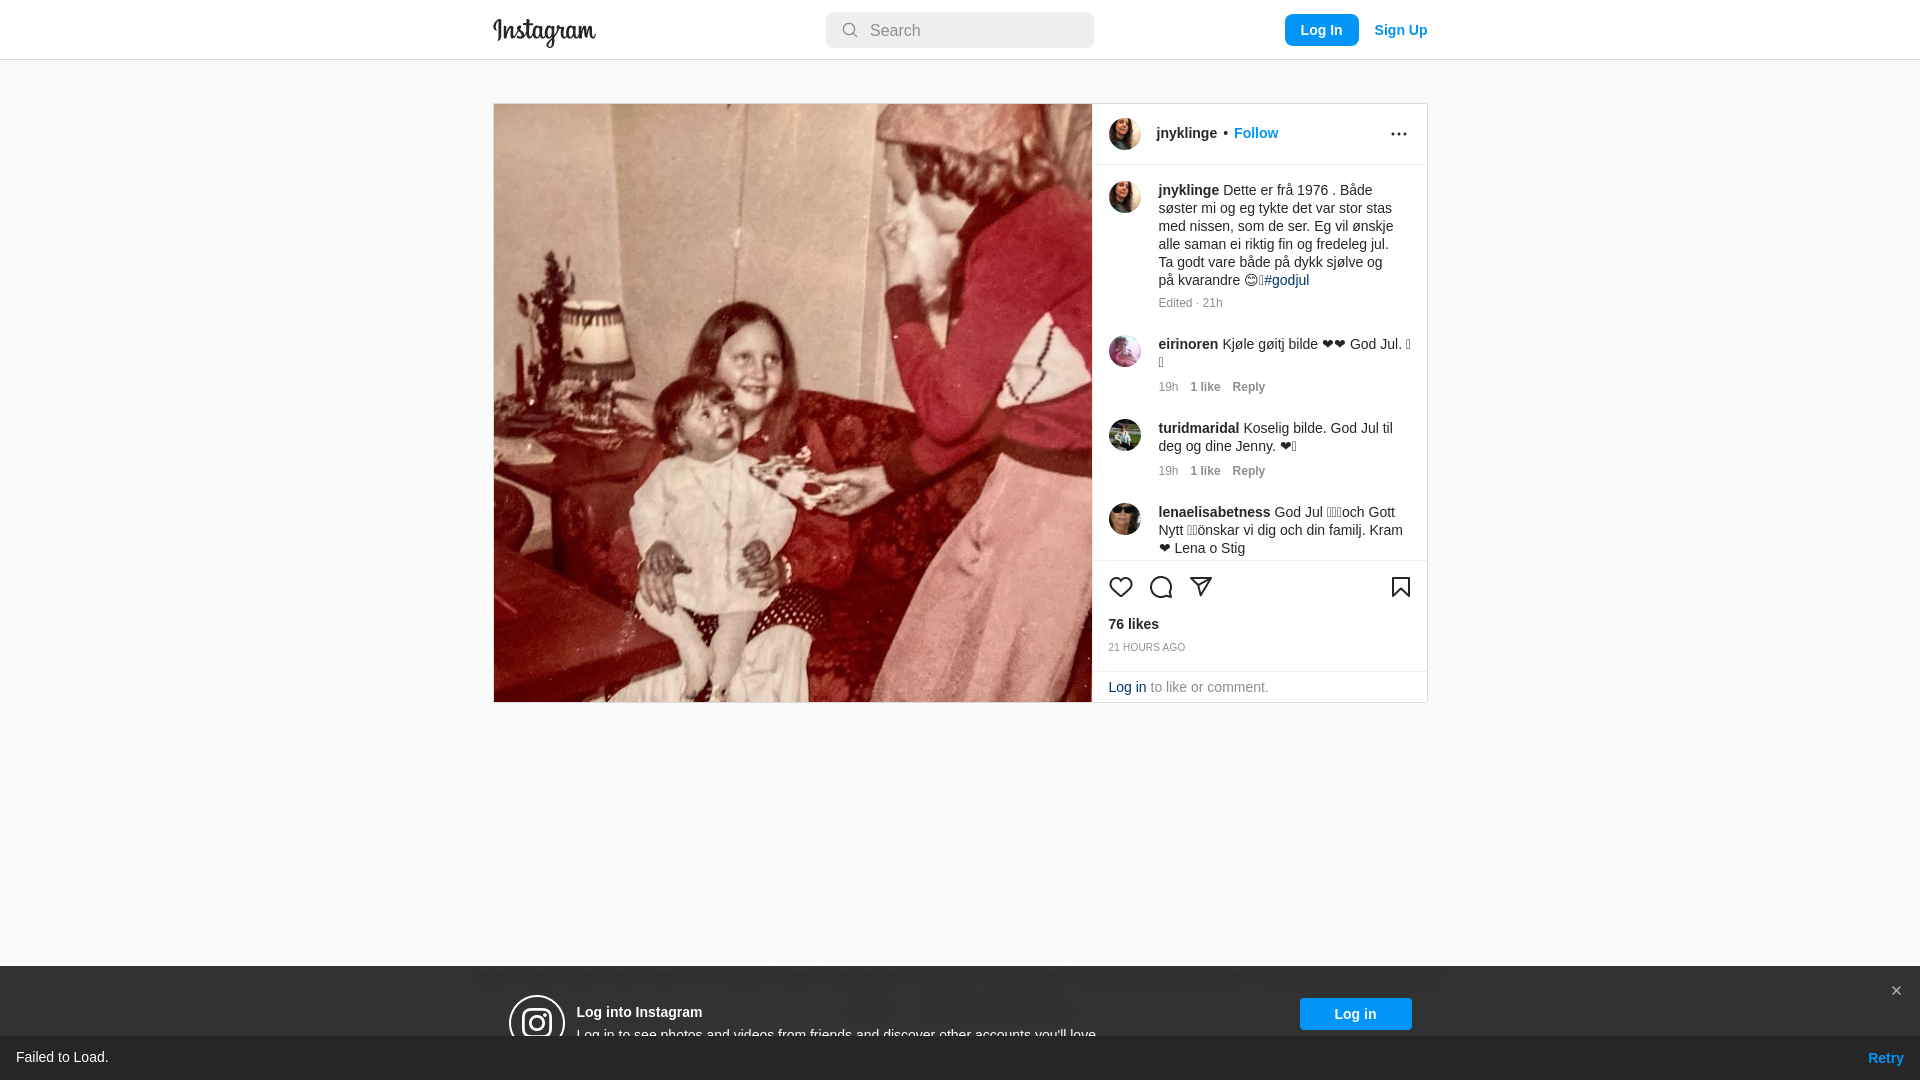Open the #godjul hashtag
The height and width of the screenshot is (1080, 1920).
tap(1286, 280)
